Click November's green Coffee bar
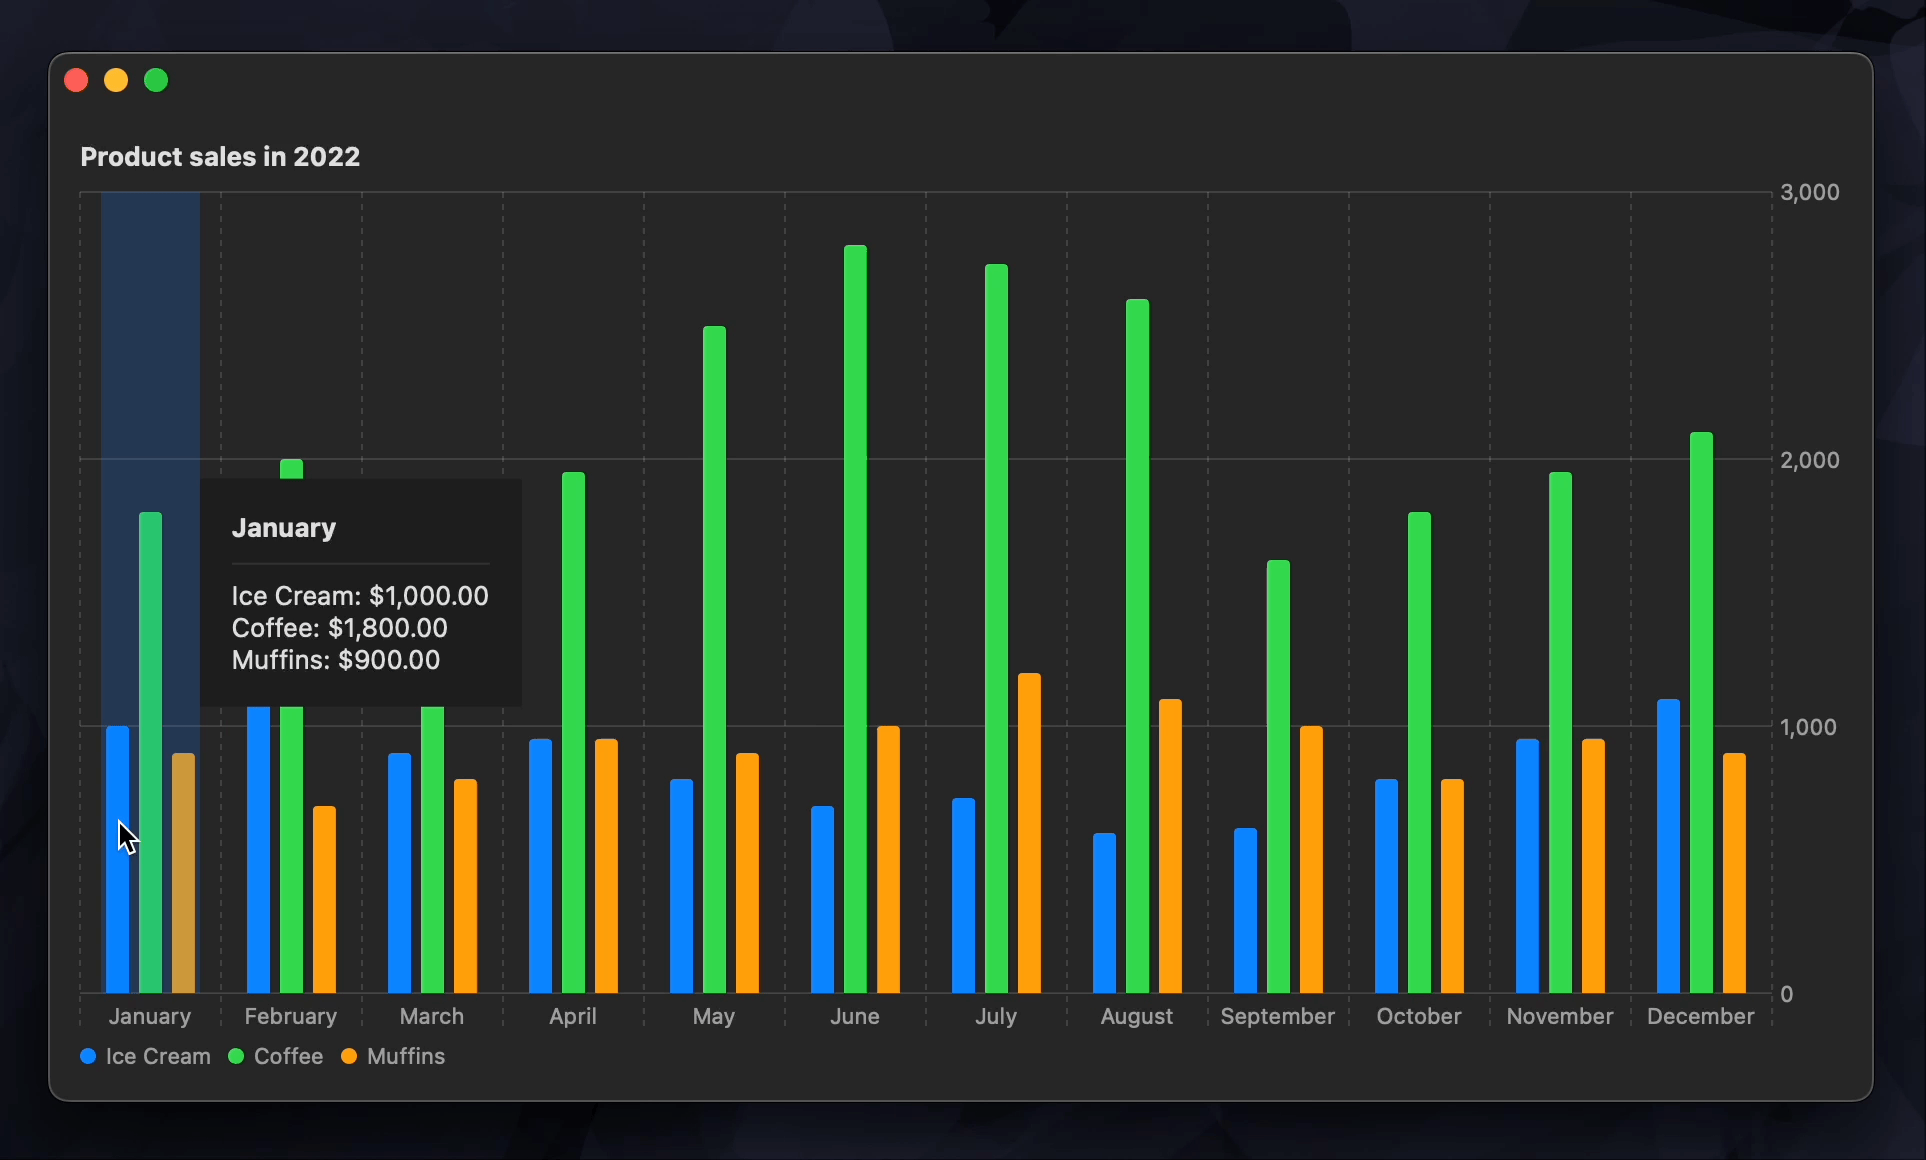The image size is (1926, 1160). pos(1561,732)
